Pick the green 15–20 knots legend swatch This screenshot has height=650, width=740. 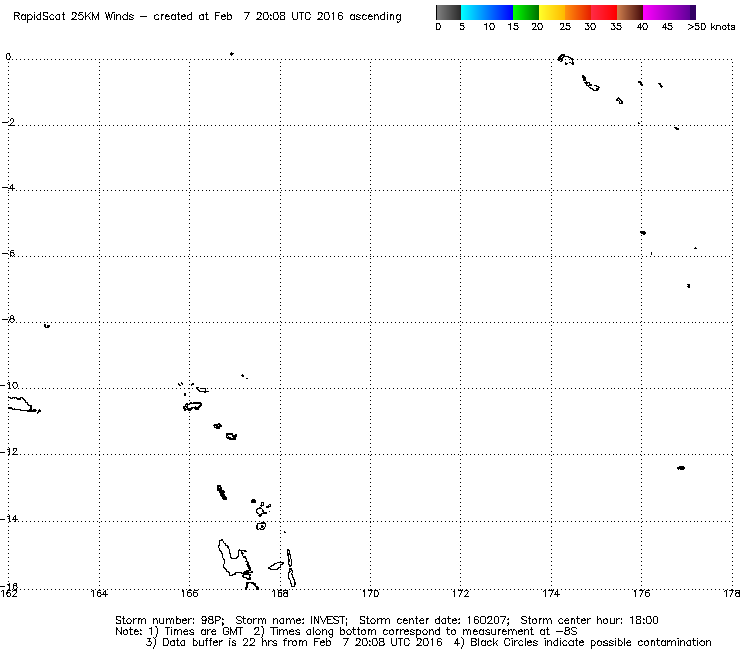pyautogui.click(x=526, y=12)
